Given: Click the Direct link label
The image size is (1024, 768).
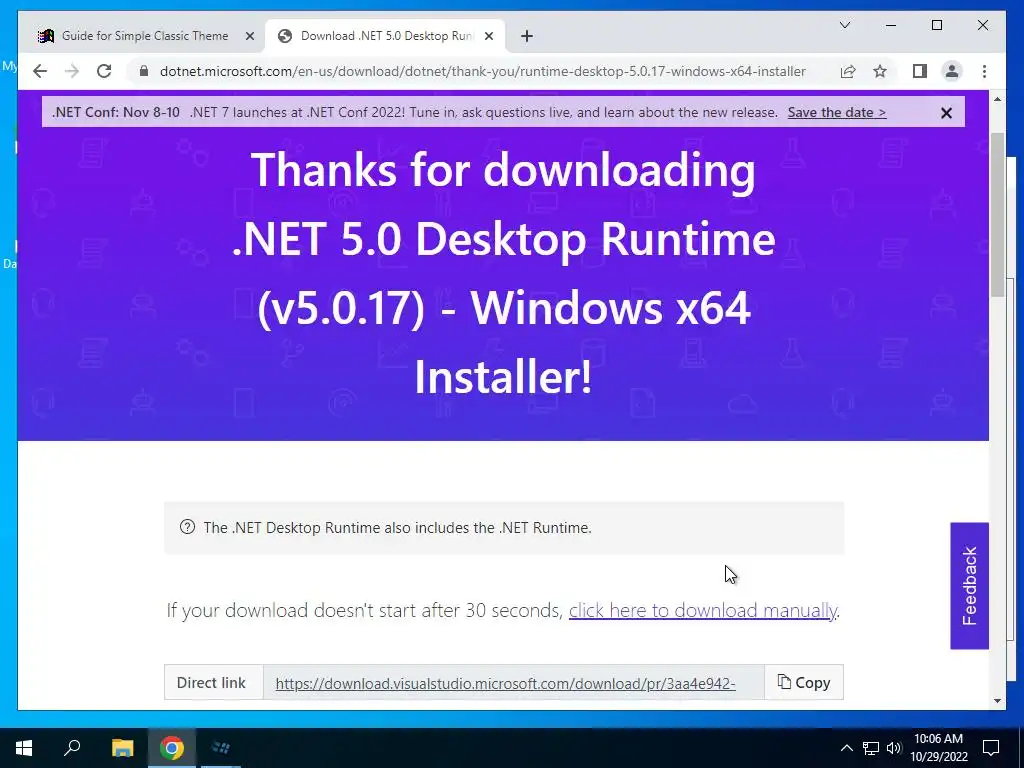Looking at the screenshot, I should coord(211,682).
